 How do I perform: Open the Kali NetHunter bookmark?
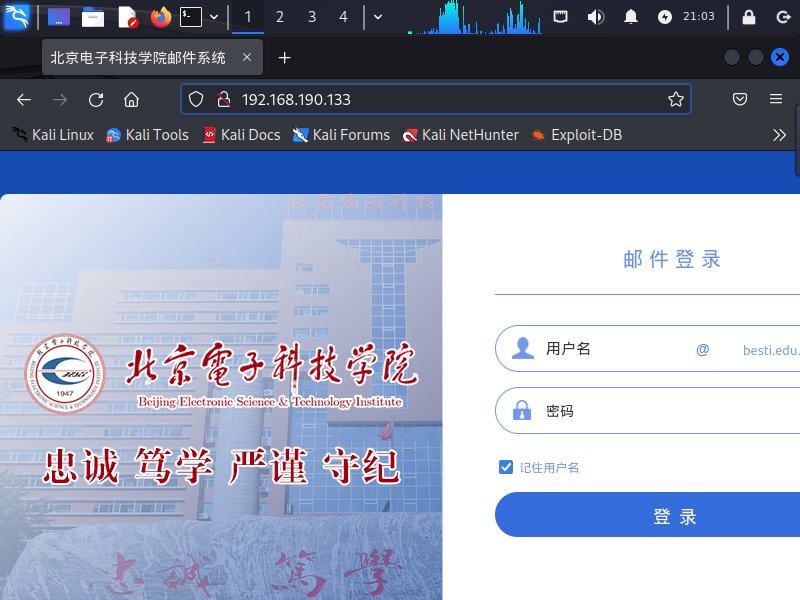point(461,135)
